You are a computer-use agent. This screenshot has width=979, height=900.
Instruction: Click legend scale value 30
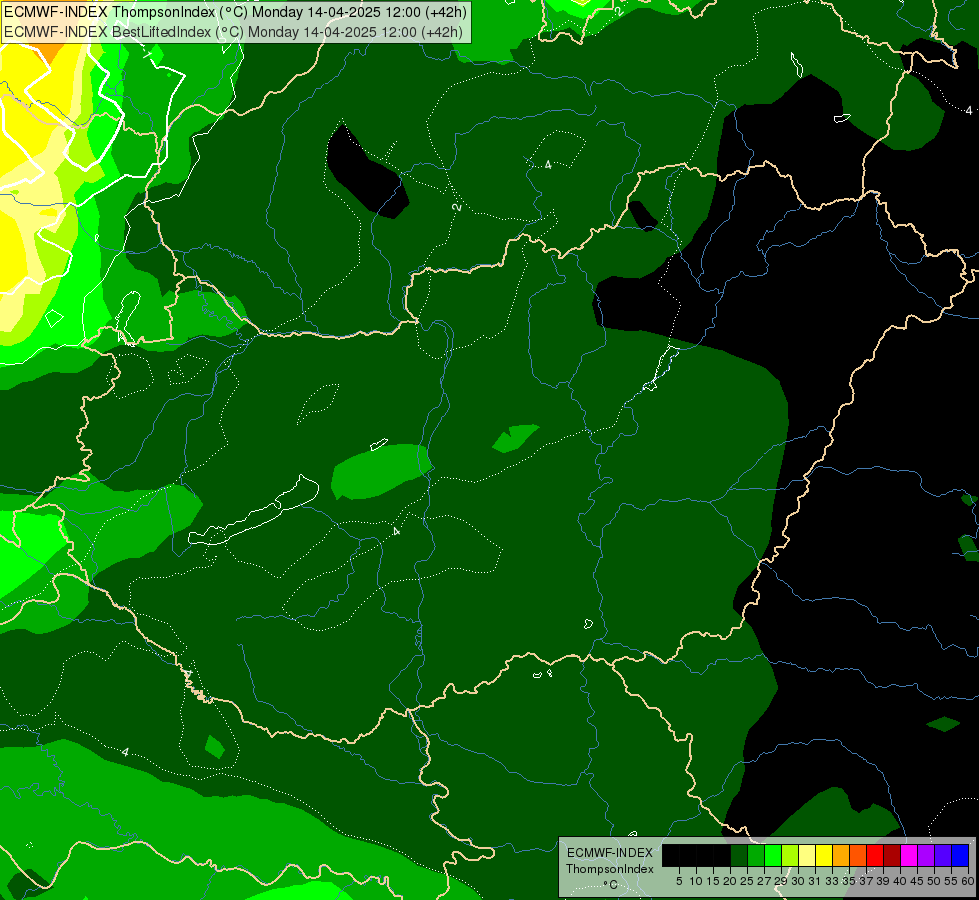(799, 881)
